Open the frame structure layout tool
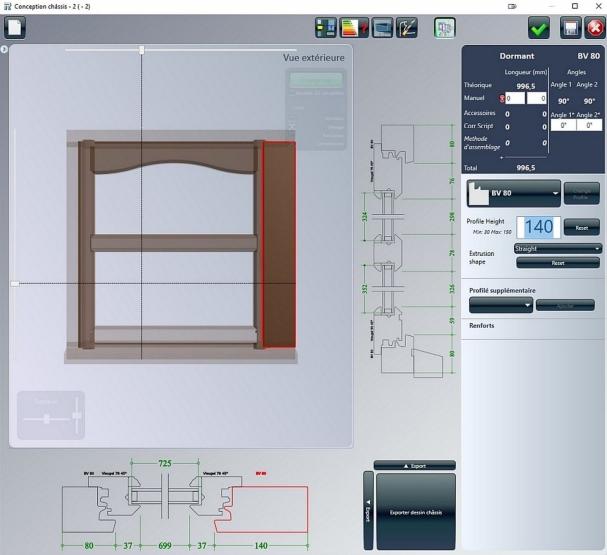The height and width of the screenshot is (555, 607). 326,28
